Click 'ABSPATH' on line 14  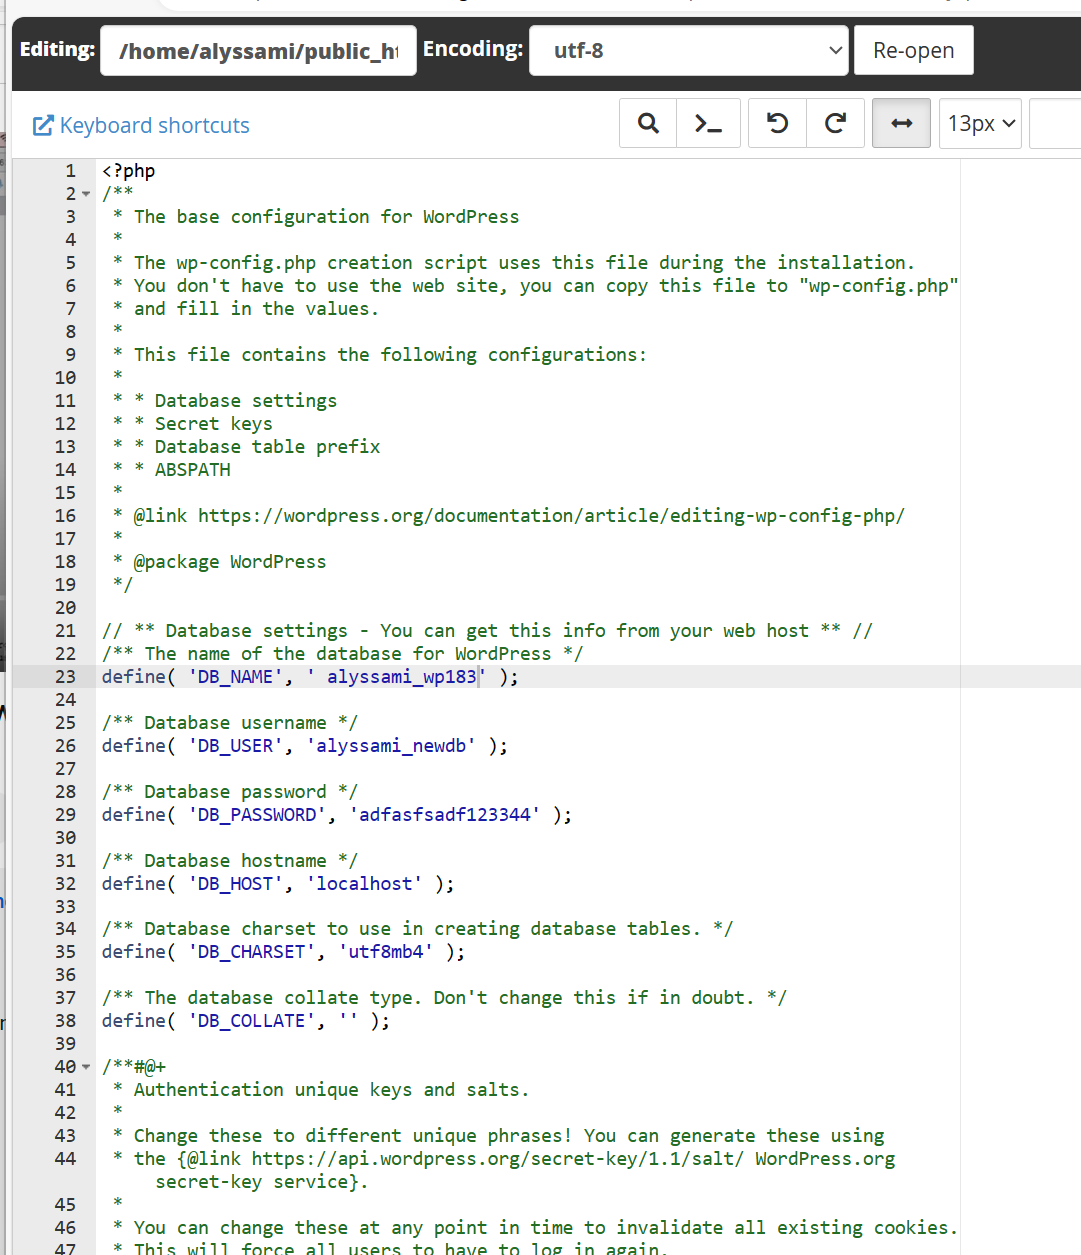[192, 470]
